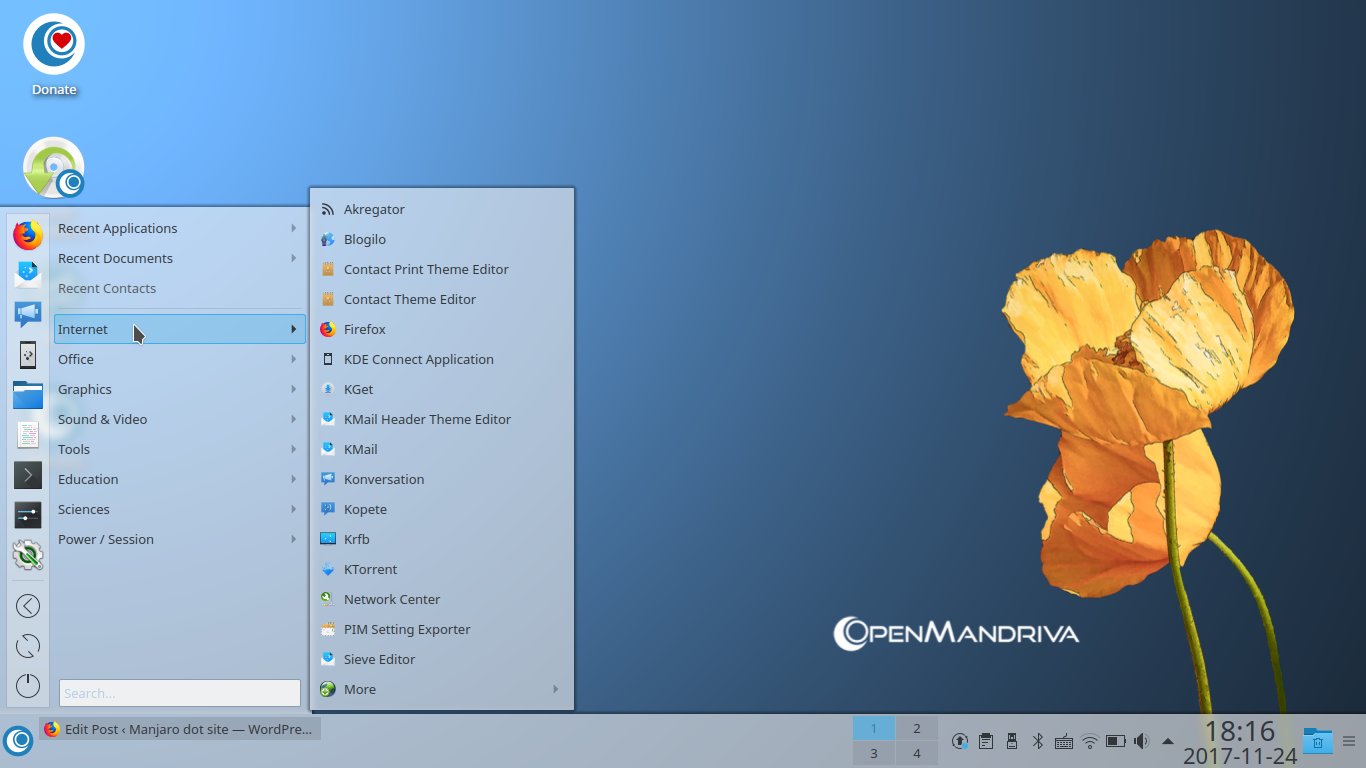Screen dimensions: 1366x768
Task: Open the Contact Theme Editor entry
Action: pyautogui.click(x=442, y=299)
